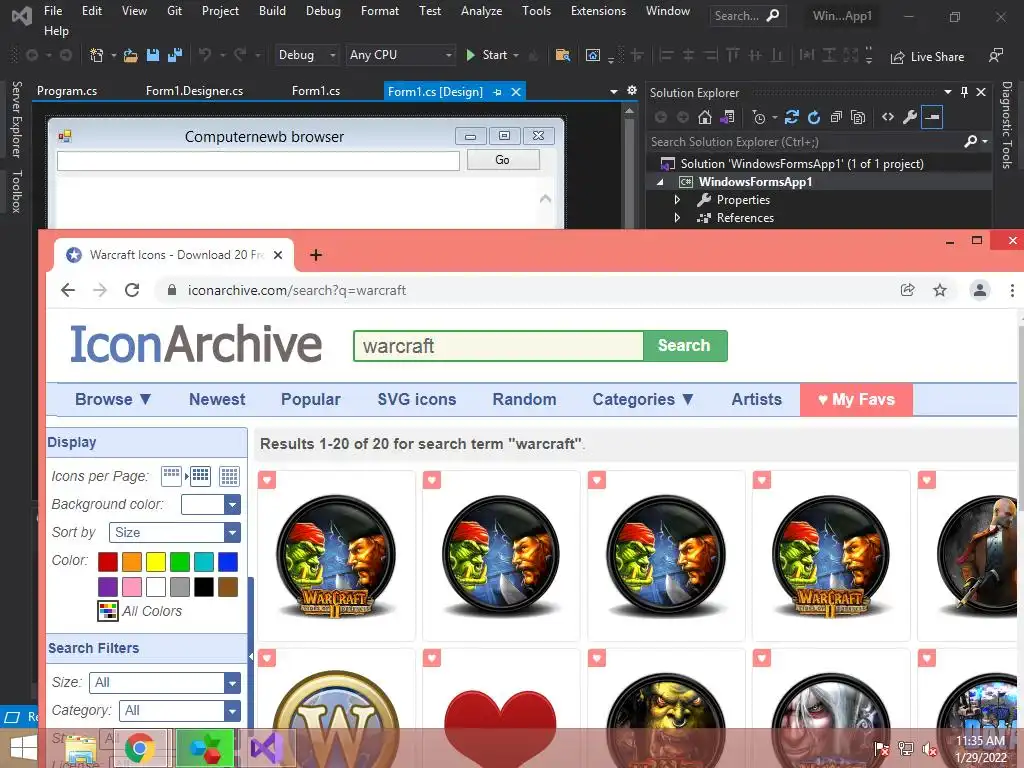Viewport: 1024px width, 768px height.
Task: Toggle auto-hide pin on Solution Explorer panel
Action: pyautogui.click(x=965, y=92)
